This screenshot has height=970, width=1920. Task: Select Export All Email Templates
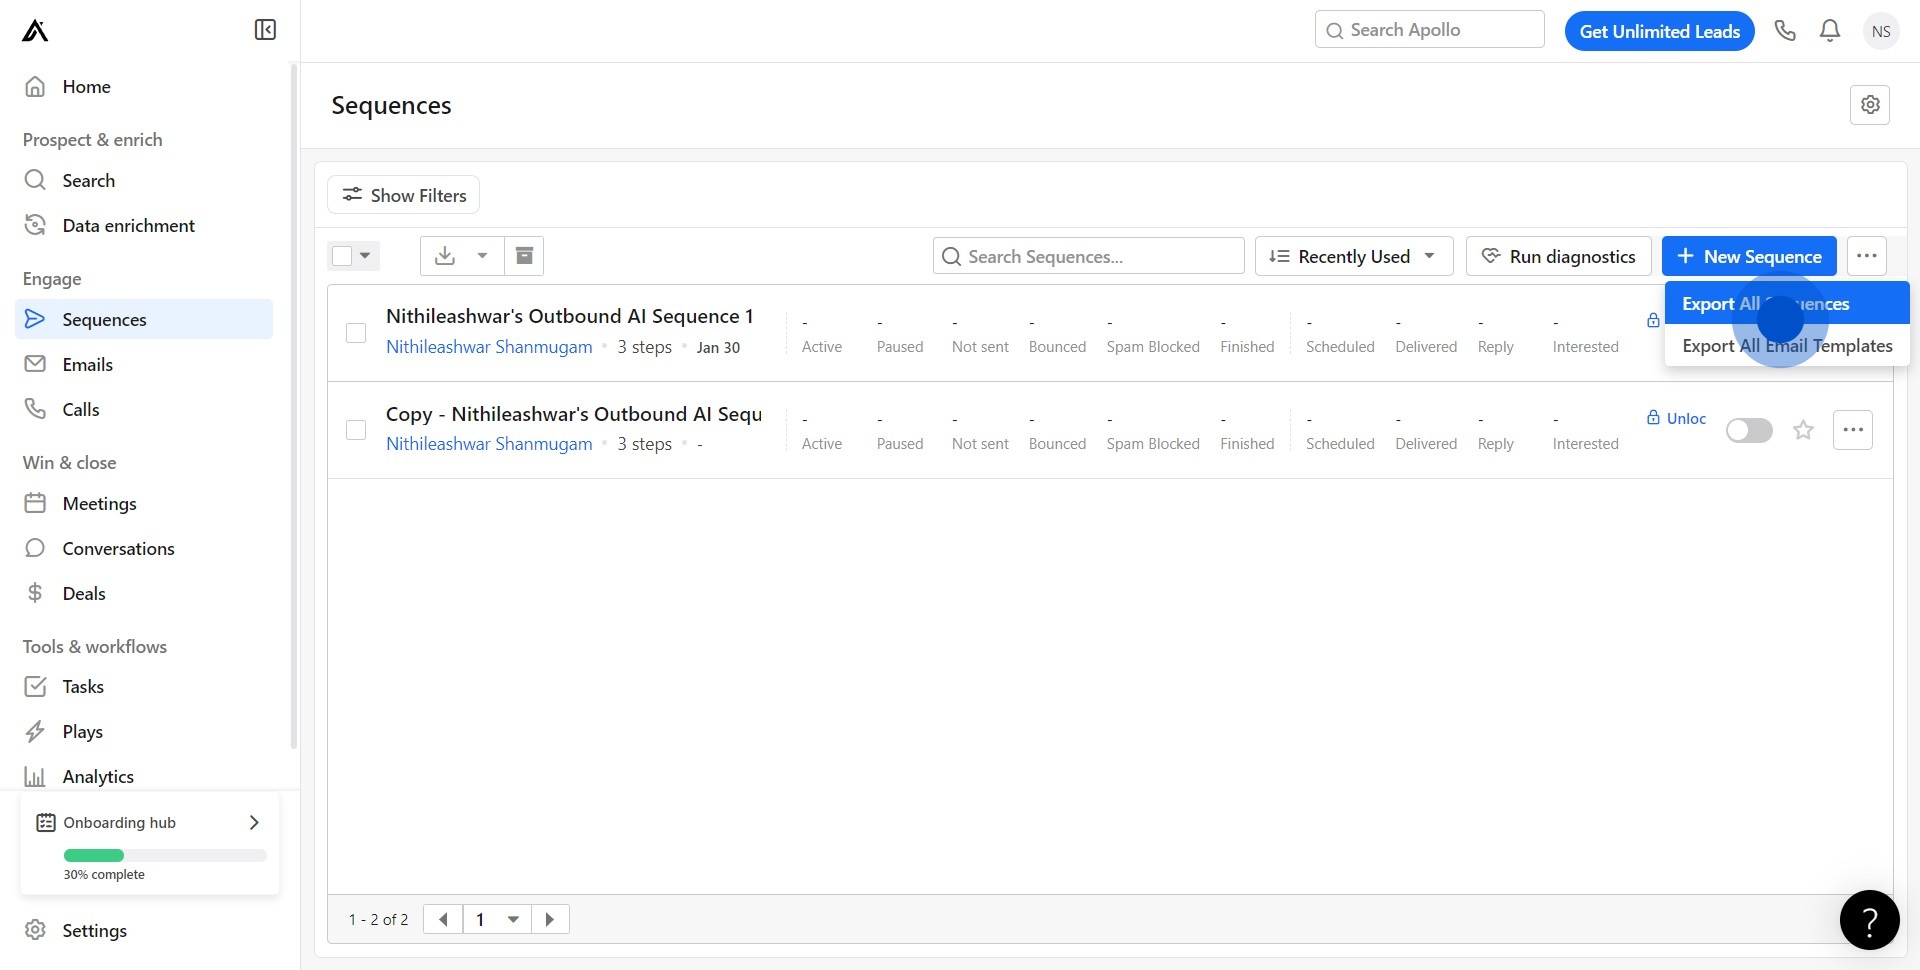pyautogui.click(x=1786, y=346)
